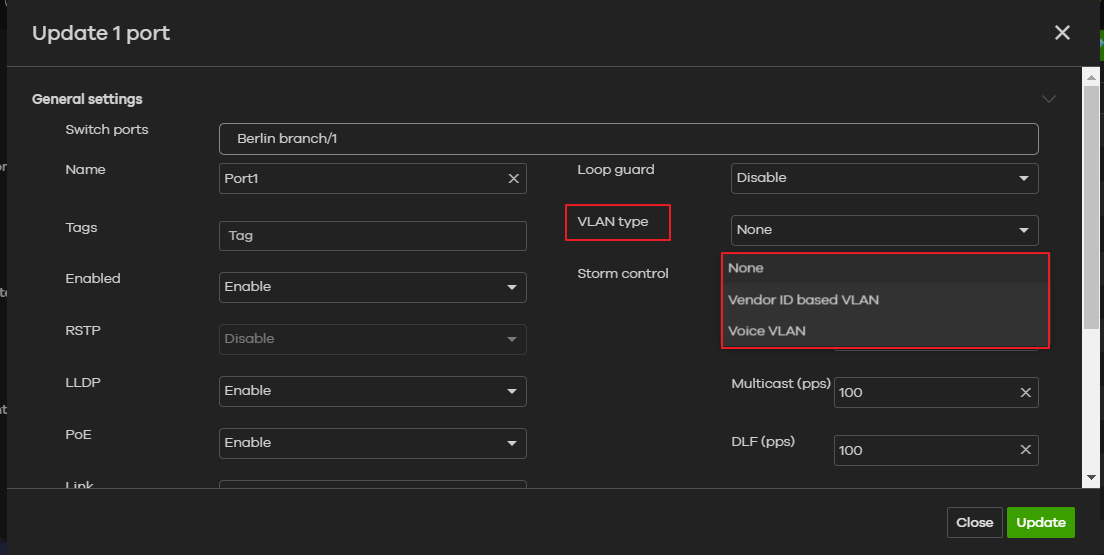Click into the Tags input field
Image resolution: width=1104 pixels, height=555 pixels.
click(x=372, y=236)
